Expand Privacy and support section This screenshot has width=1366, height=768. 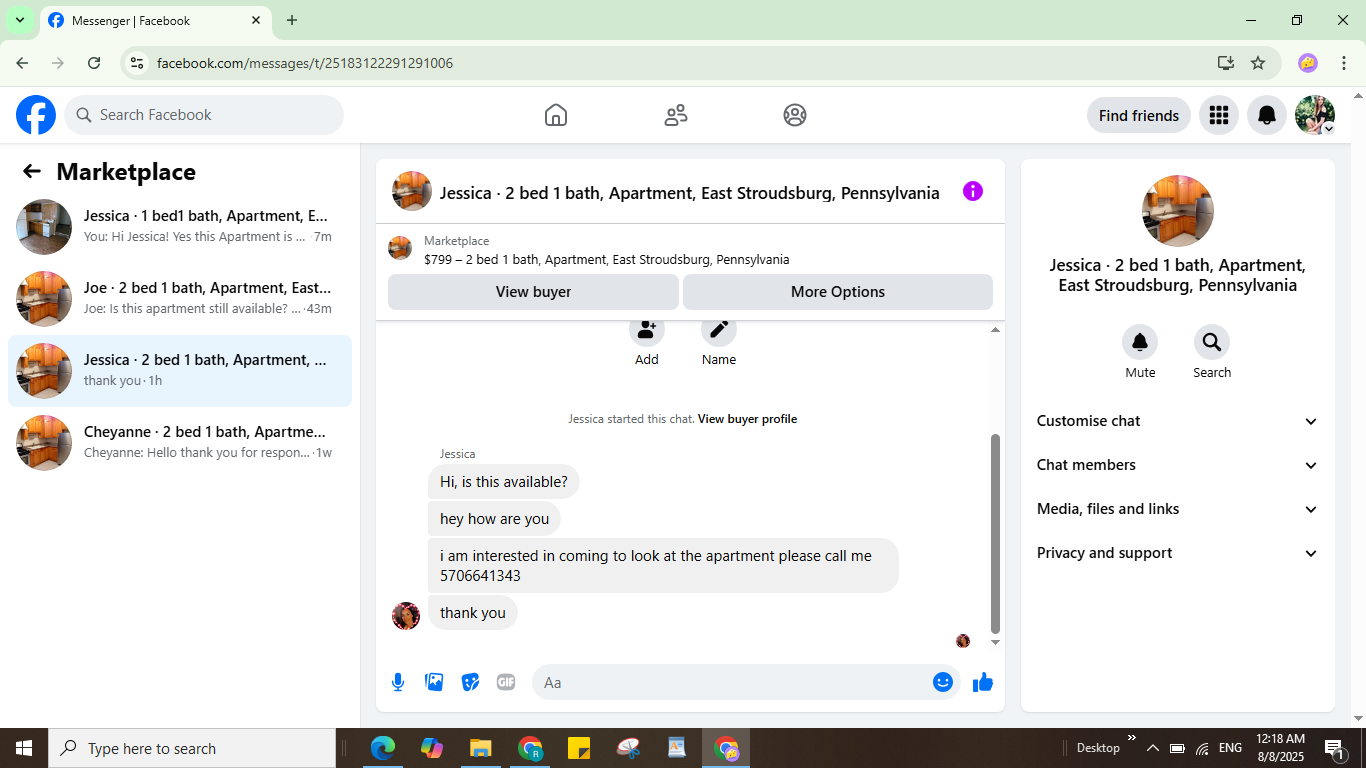pyautogui.click(x=1178, y=553)
